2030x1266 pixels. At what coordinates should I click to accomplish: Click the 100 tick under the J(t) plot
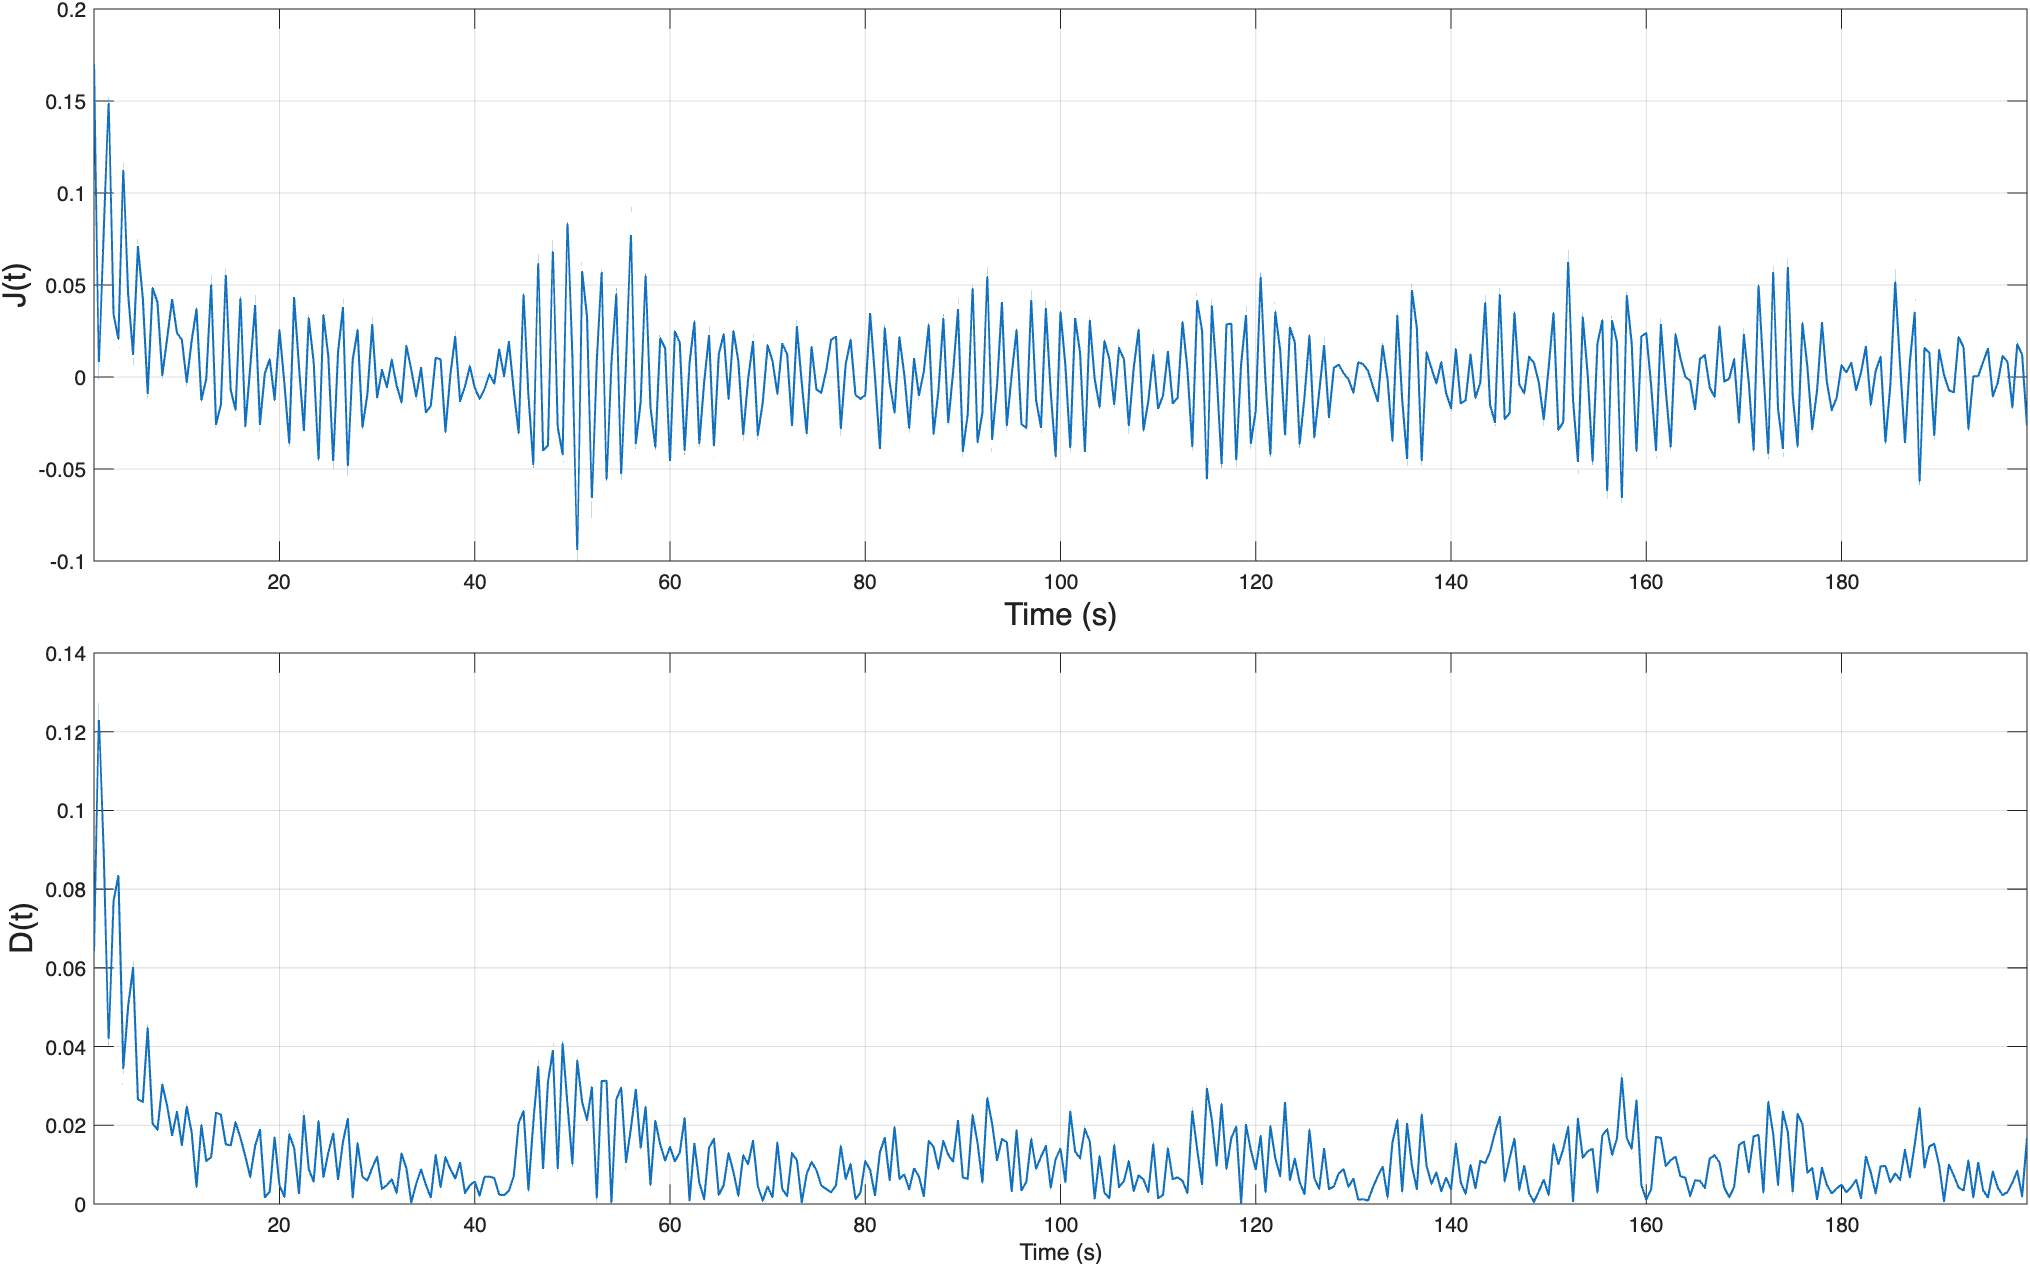(1060, 582)
